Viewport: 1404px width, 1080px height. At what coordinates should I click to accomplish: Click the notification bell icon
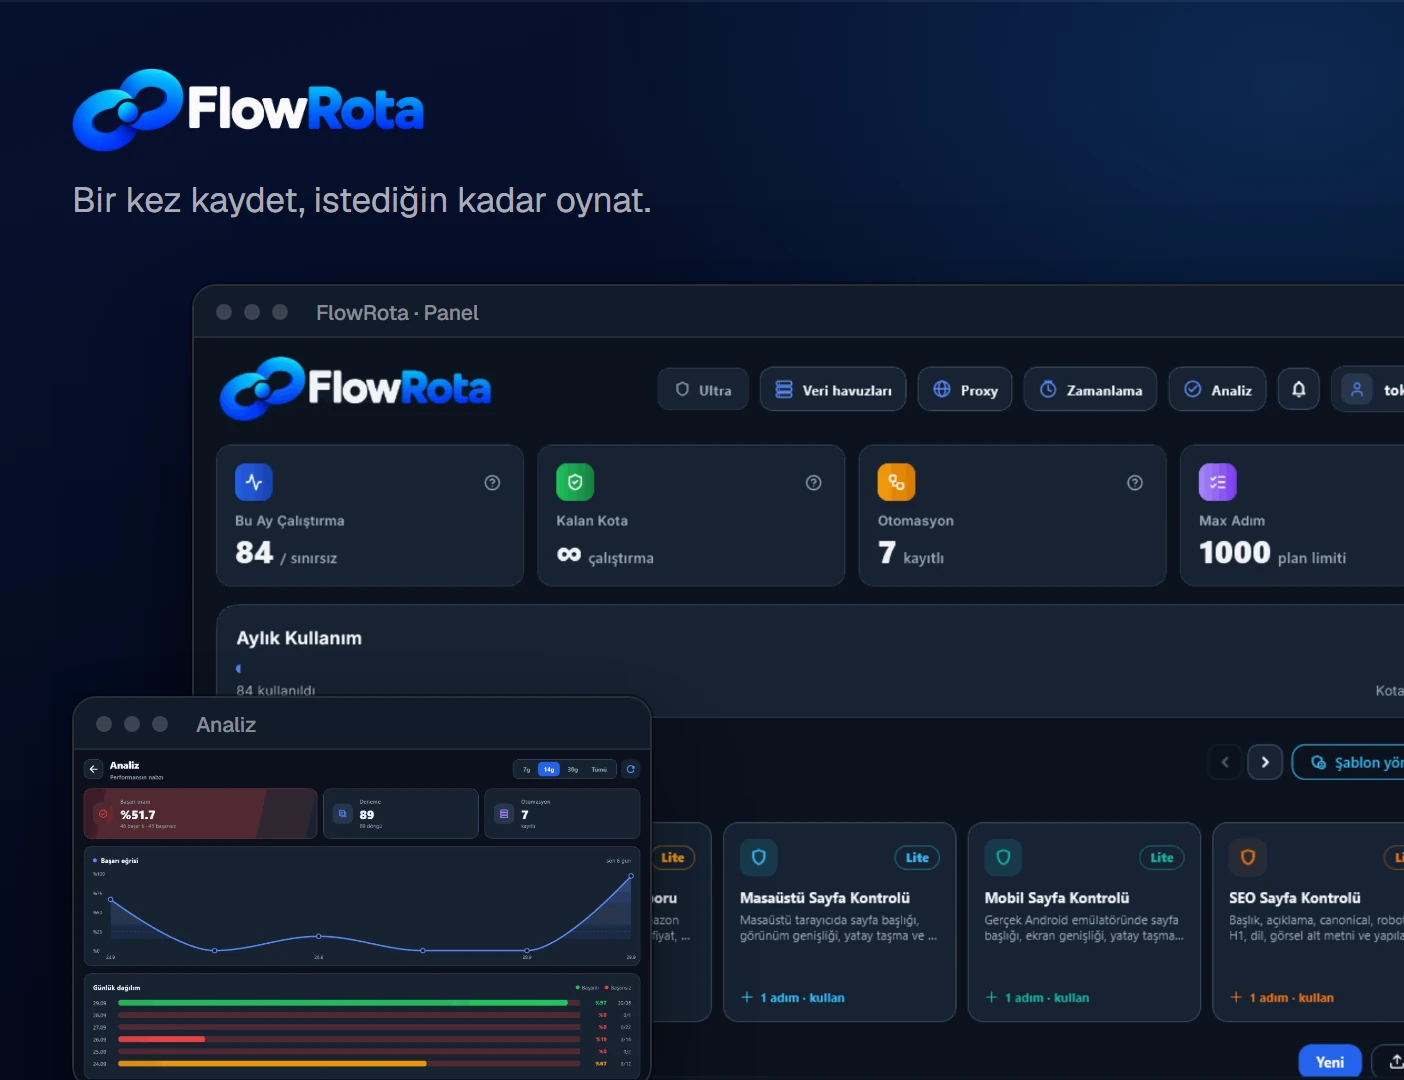(1298, 389)
